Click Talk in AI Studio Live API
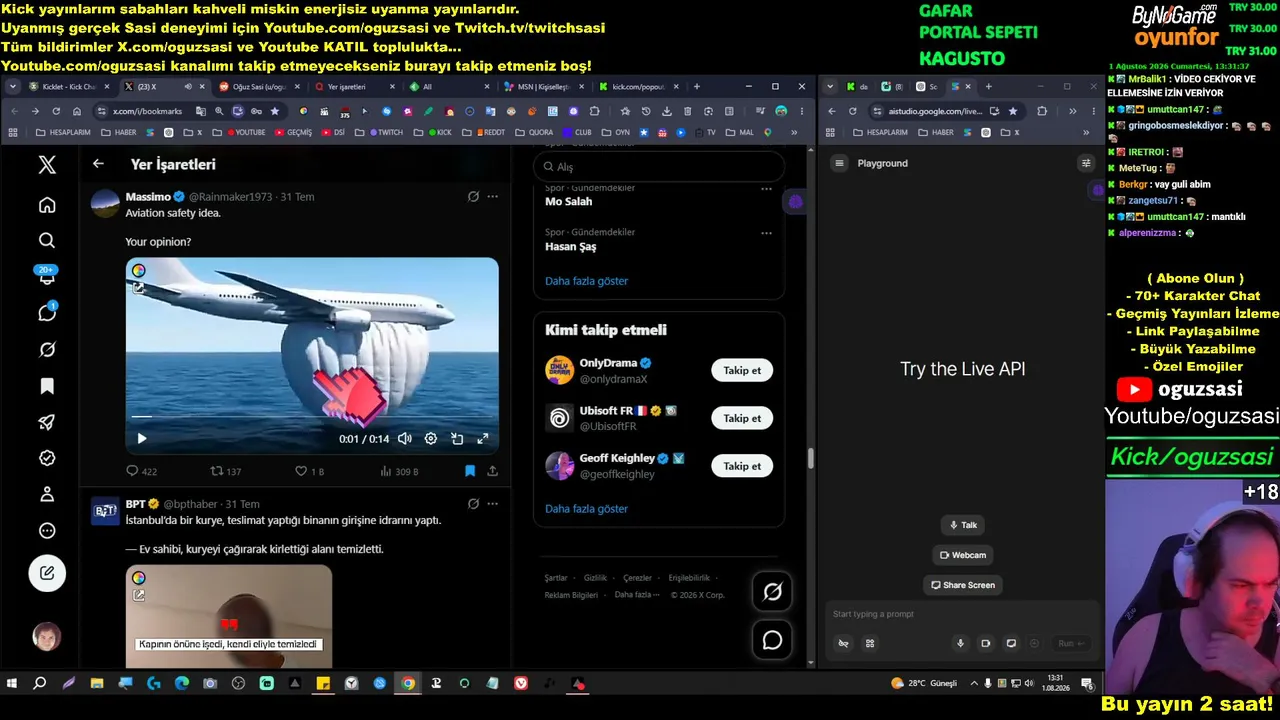1280x720 pixels. point(963,525)
